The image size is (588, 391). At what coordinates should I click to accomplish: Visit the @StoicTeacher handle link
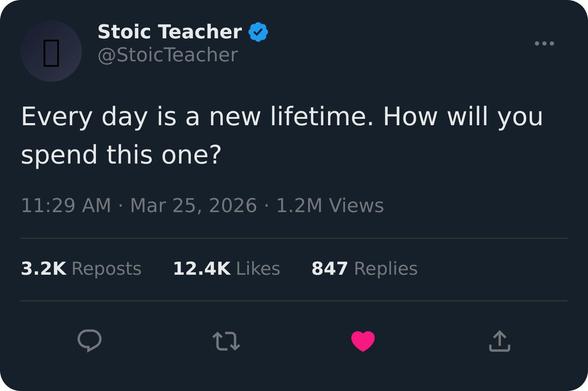click(168, 55)
